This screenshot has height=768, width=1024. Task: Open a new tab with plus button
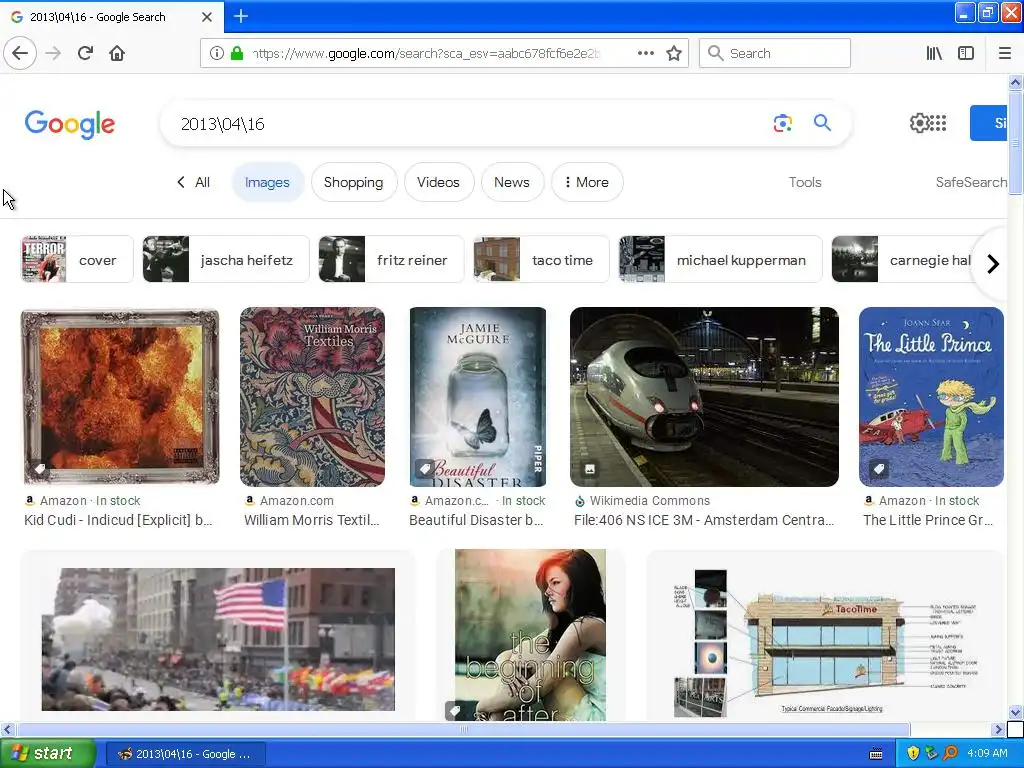(241, 16)
